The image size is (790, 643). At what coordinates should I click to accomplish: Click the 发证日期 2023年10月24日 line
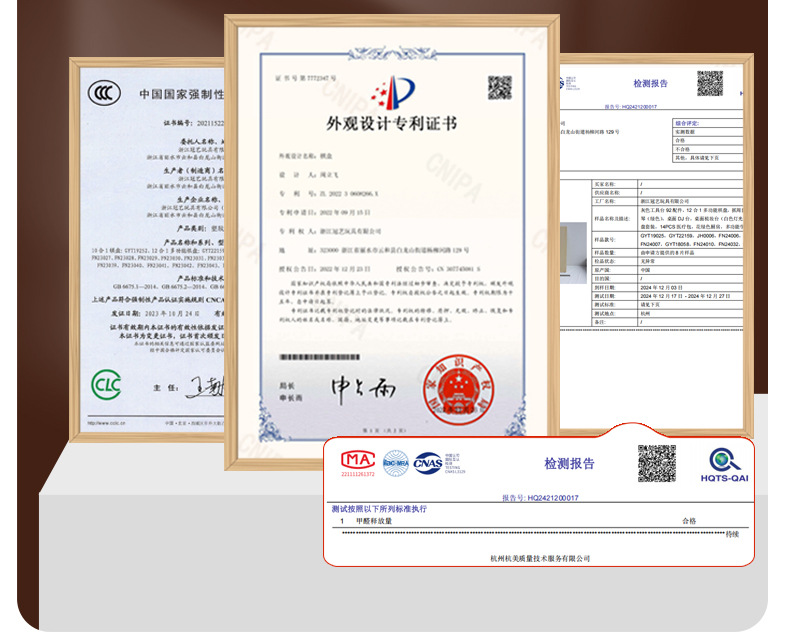[x=156, y=313]
